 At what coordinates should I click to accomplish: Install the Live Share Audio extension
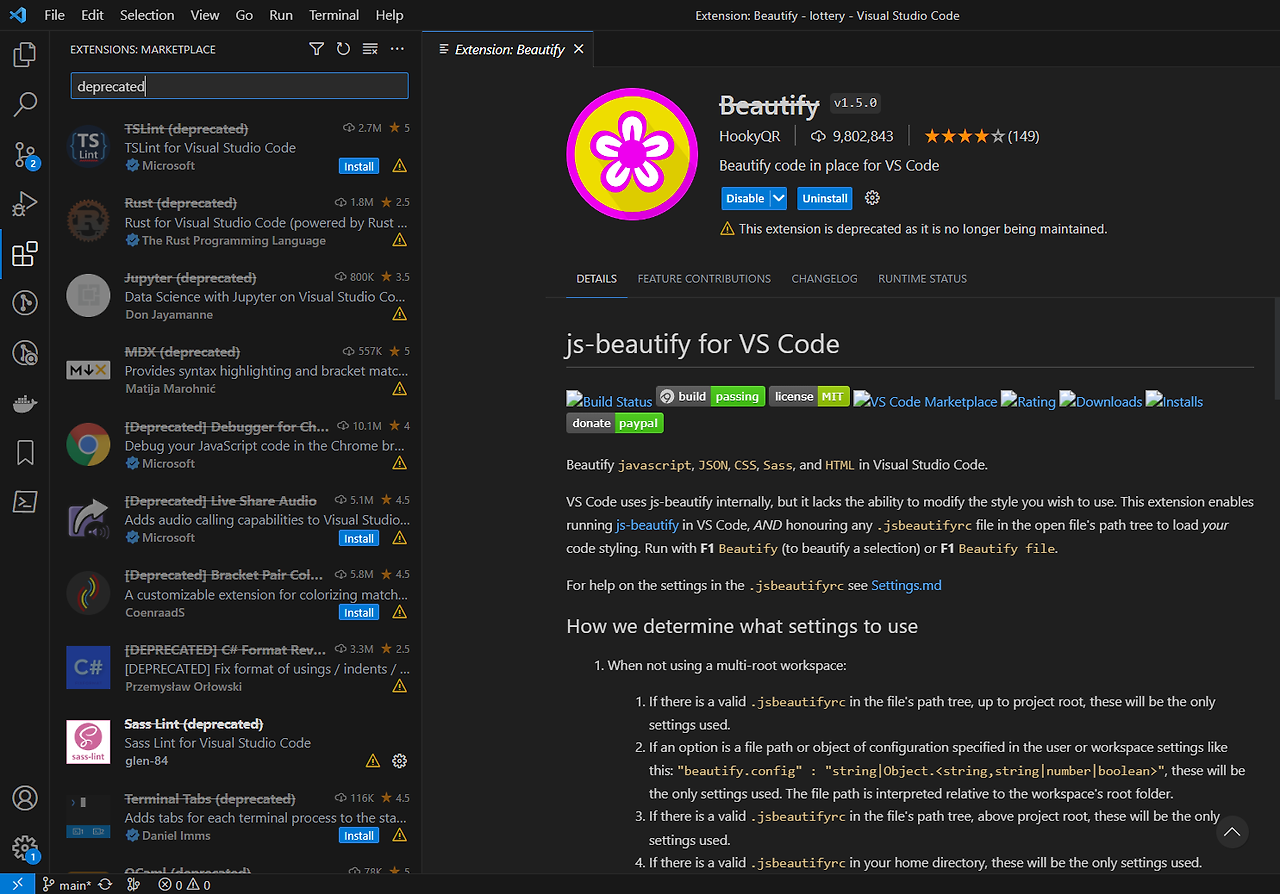[359, 538]
